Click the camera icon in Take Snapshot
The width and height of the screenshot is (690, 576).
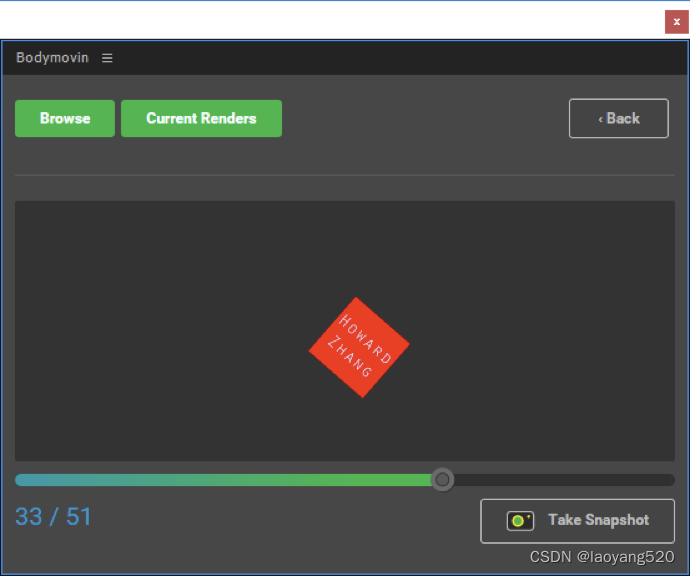[x=520, y=521]
